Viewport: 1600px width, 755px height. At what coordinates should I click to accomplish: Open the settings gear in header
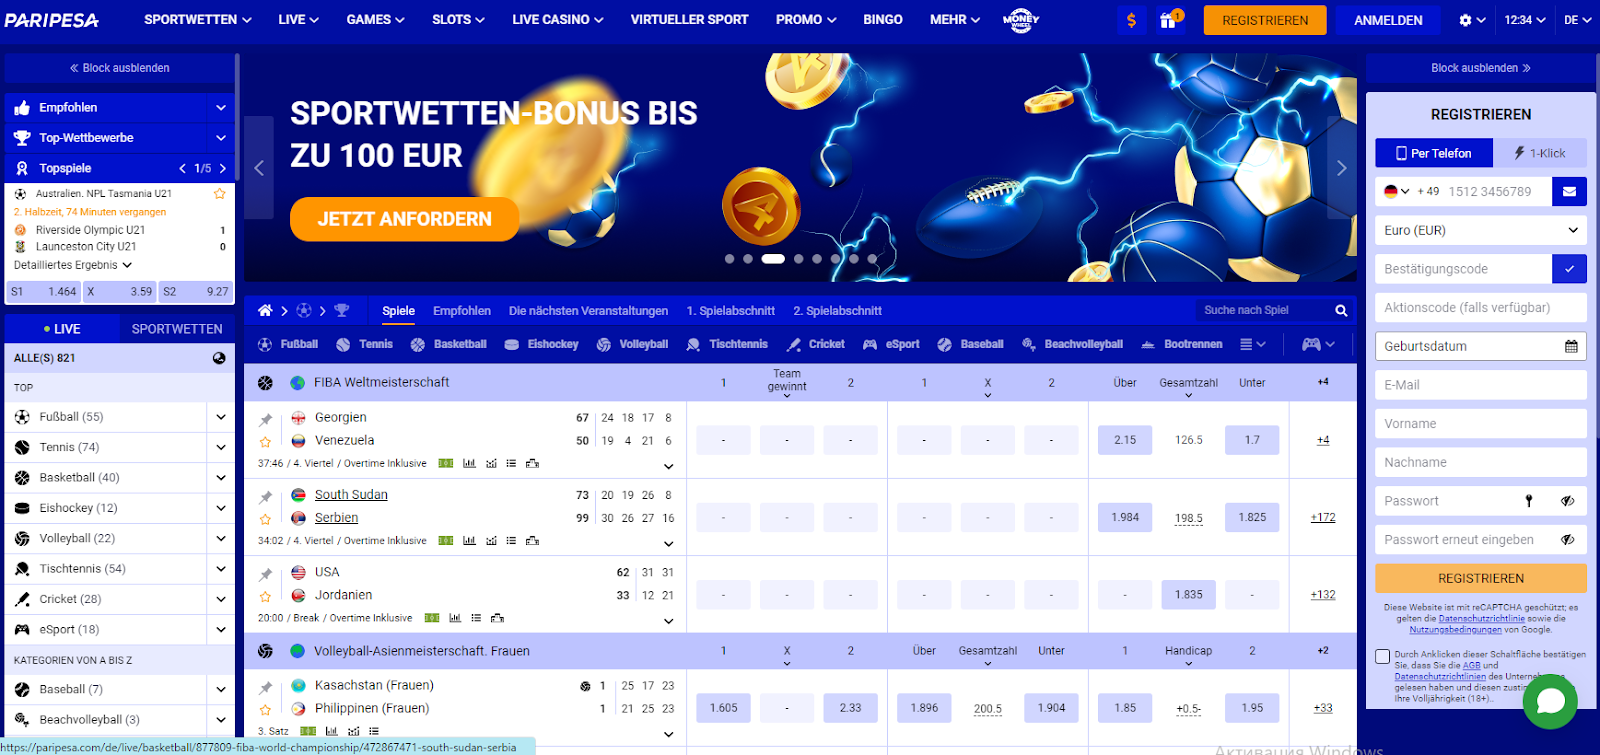click(1465, 20)
